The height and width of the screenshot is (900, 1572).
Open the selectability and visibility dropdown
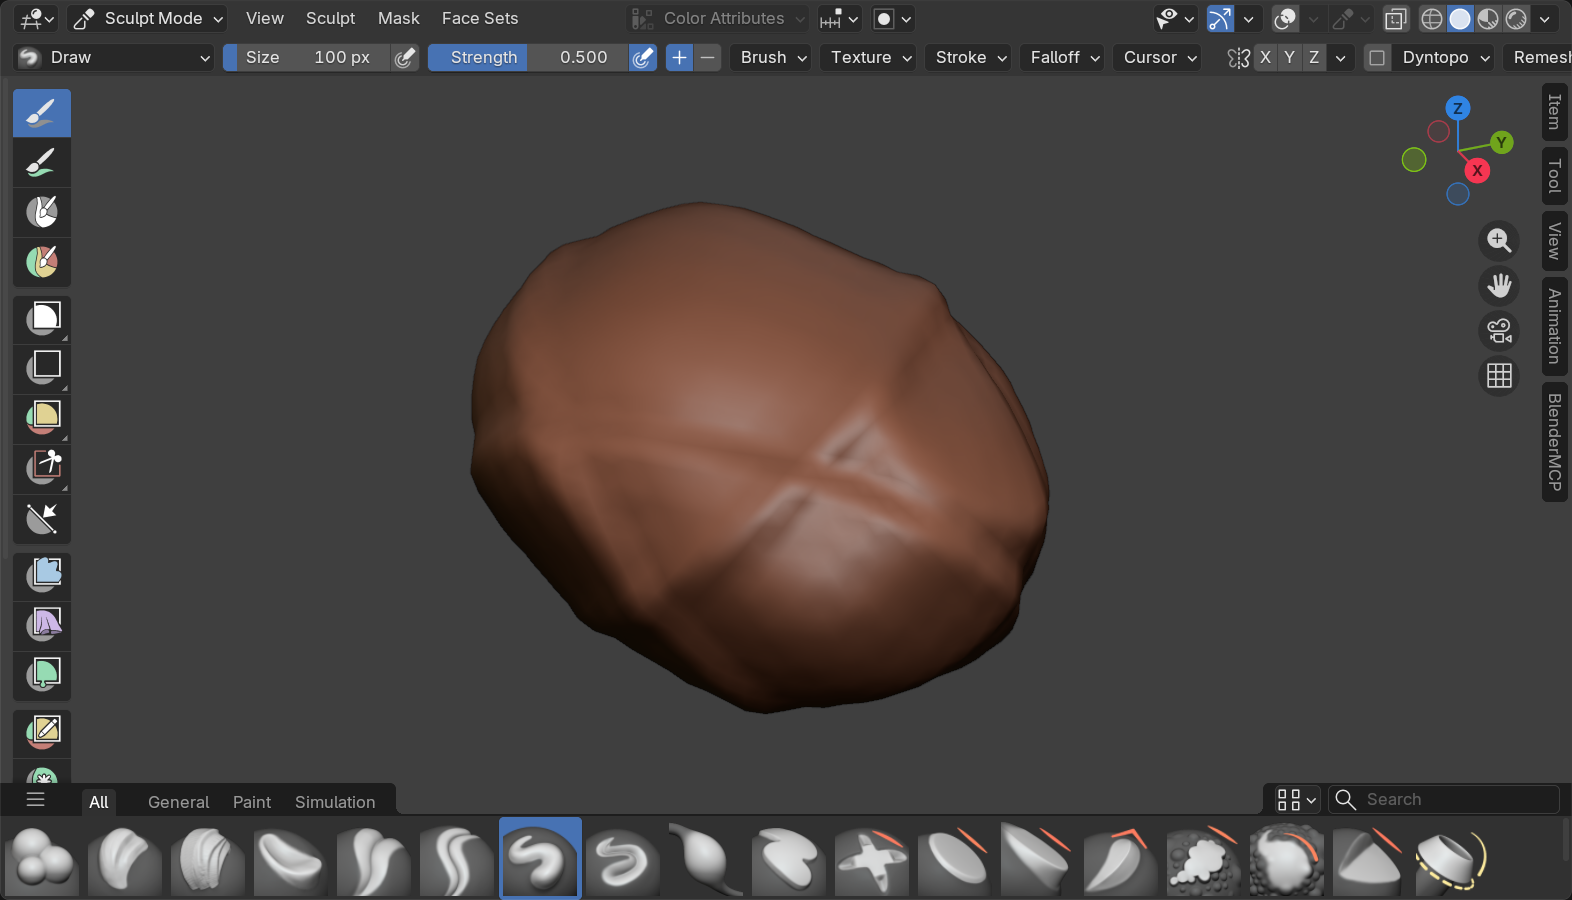pos(1176,19)
